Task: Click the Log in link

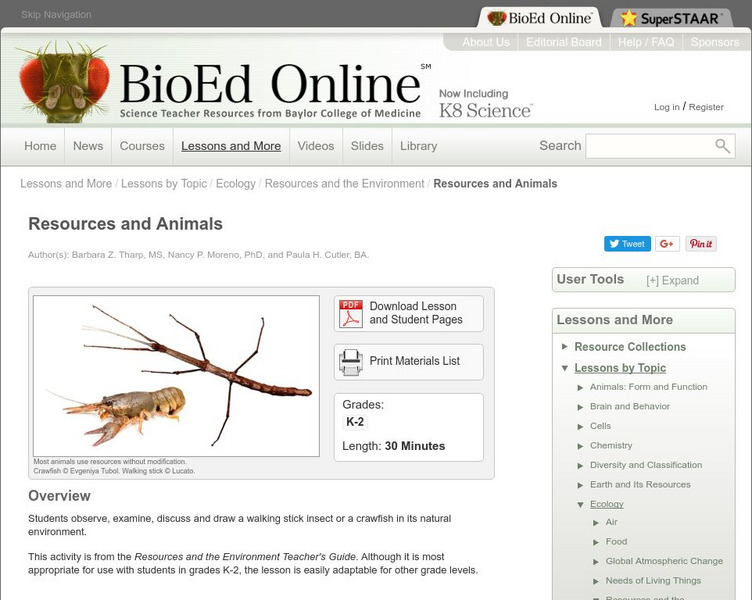Action: click(667, 107)
